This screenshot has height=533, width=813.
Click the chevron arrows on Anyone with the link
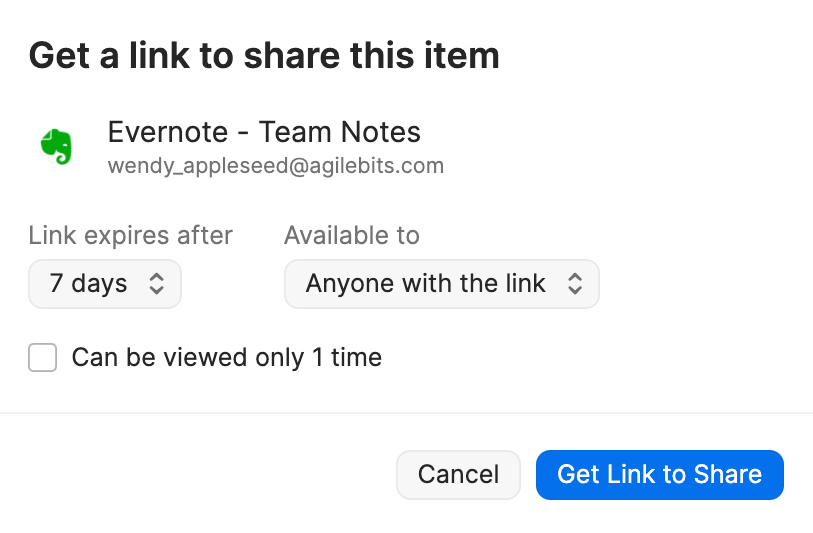(575, 284)
